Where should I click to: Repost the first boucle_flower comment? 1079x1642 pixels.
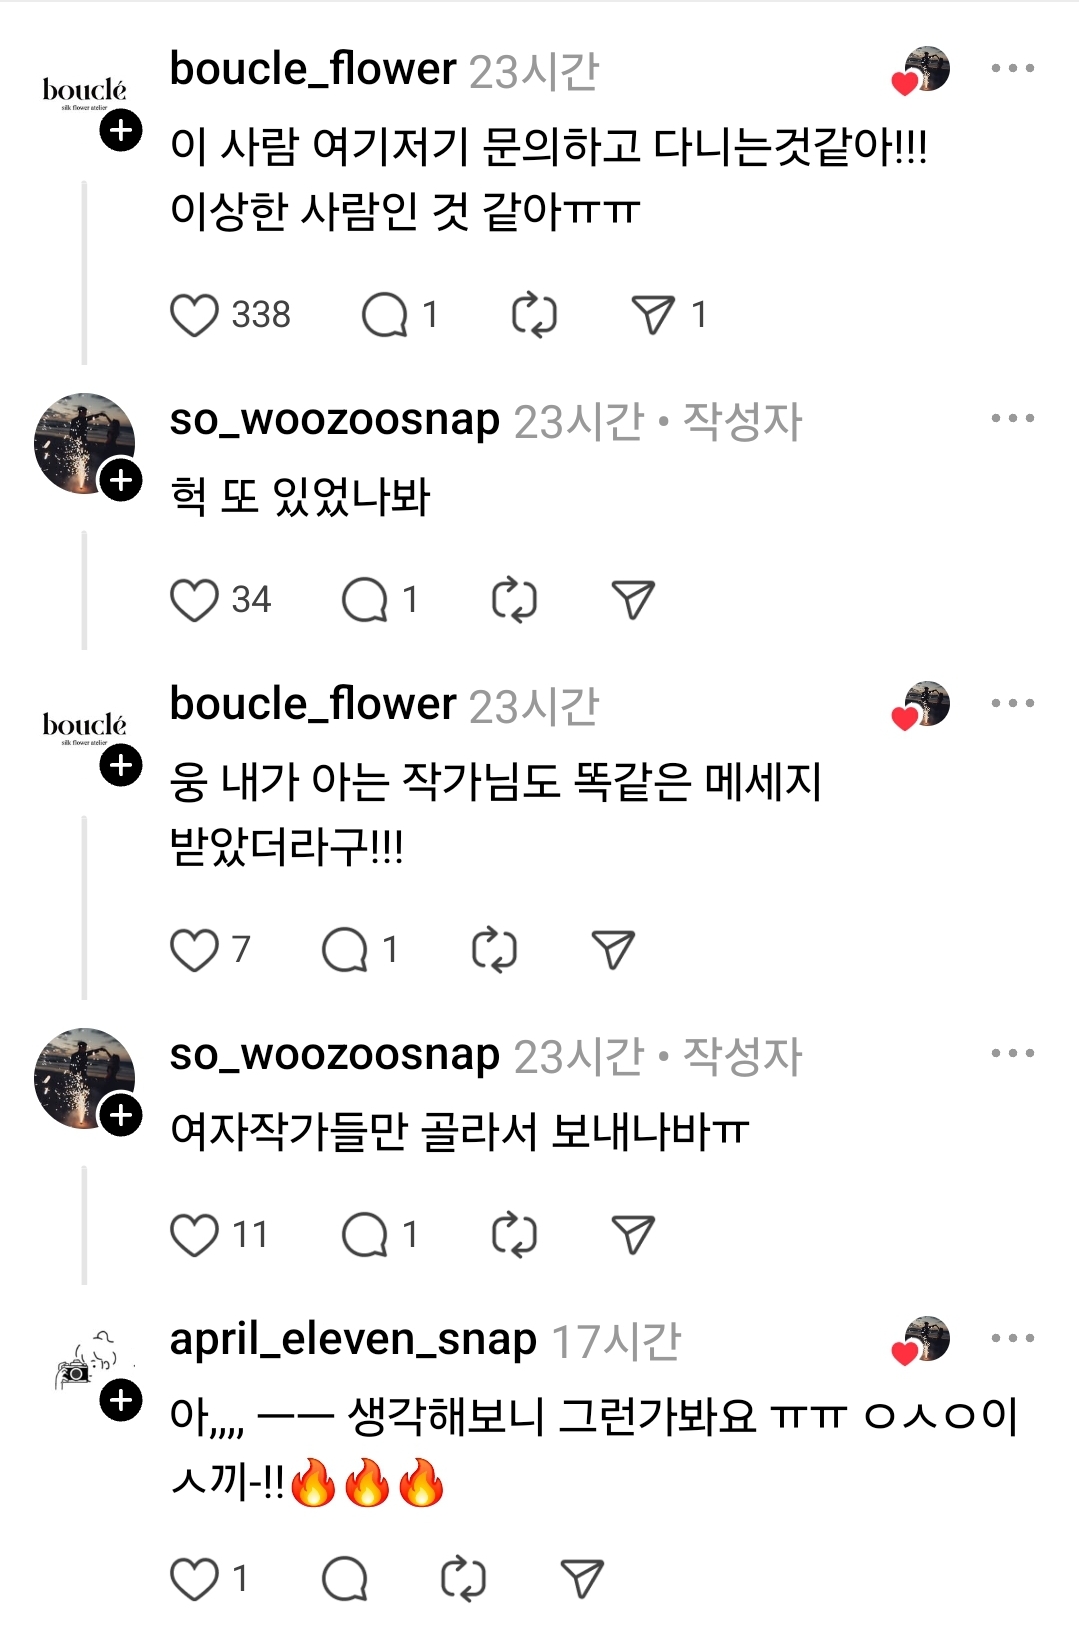(534, 315)
